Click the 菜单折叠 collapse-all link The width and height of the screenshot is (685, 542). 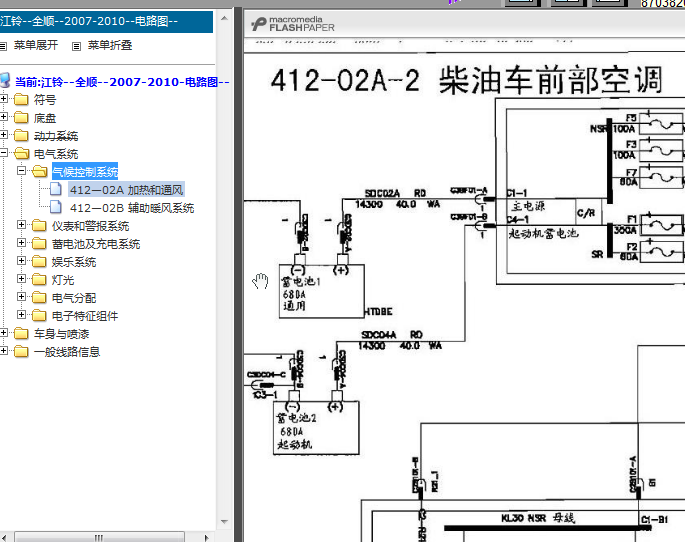tap(110, 45)
